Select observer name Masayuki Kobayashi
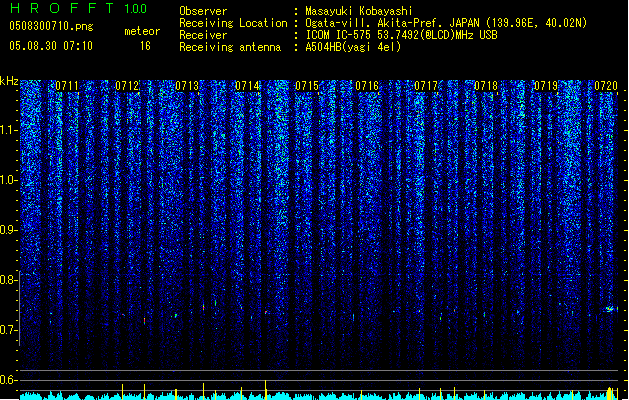 coord(359,11)
